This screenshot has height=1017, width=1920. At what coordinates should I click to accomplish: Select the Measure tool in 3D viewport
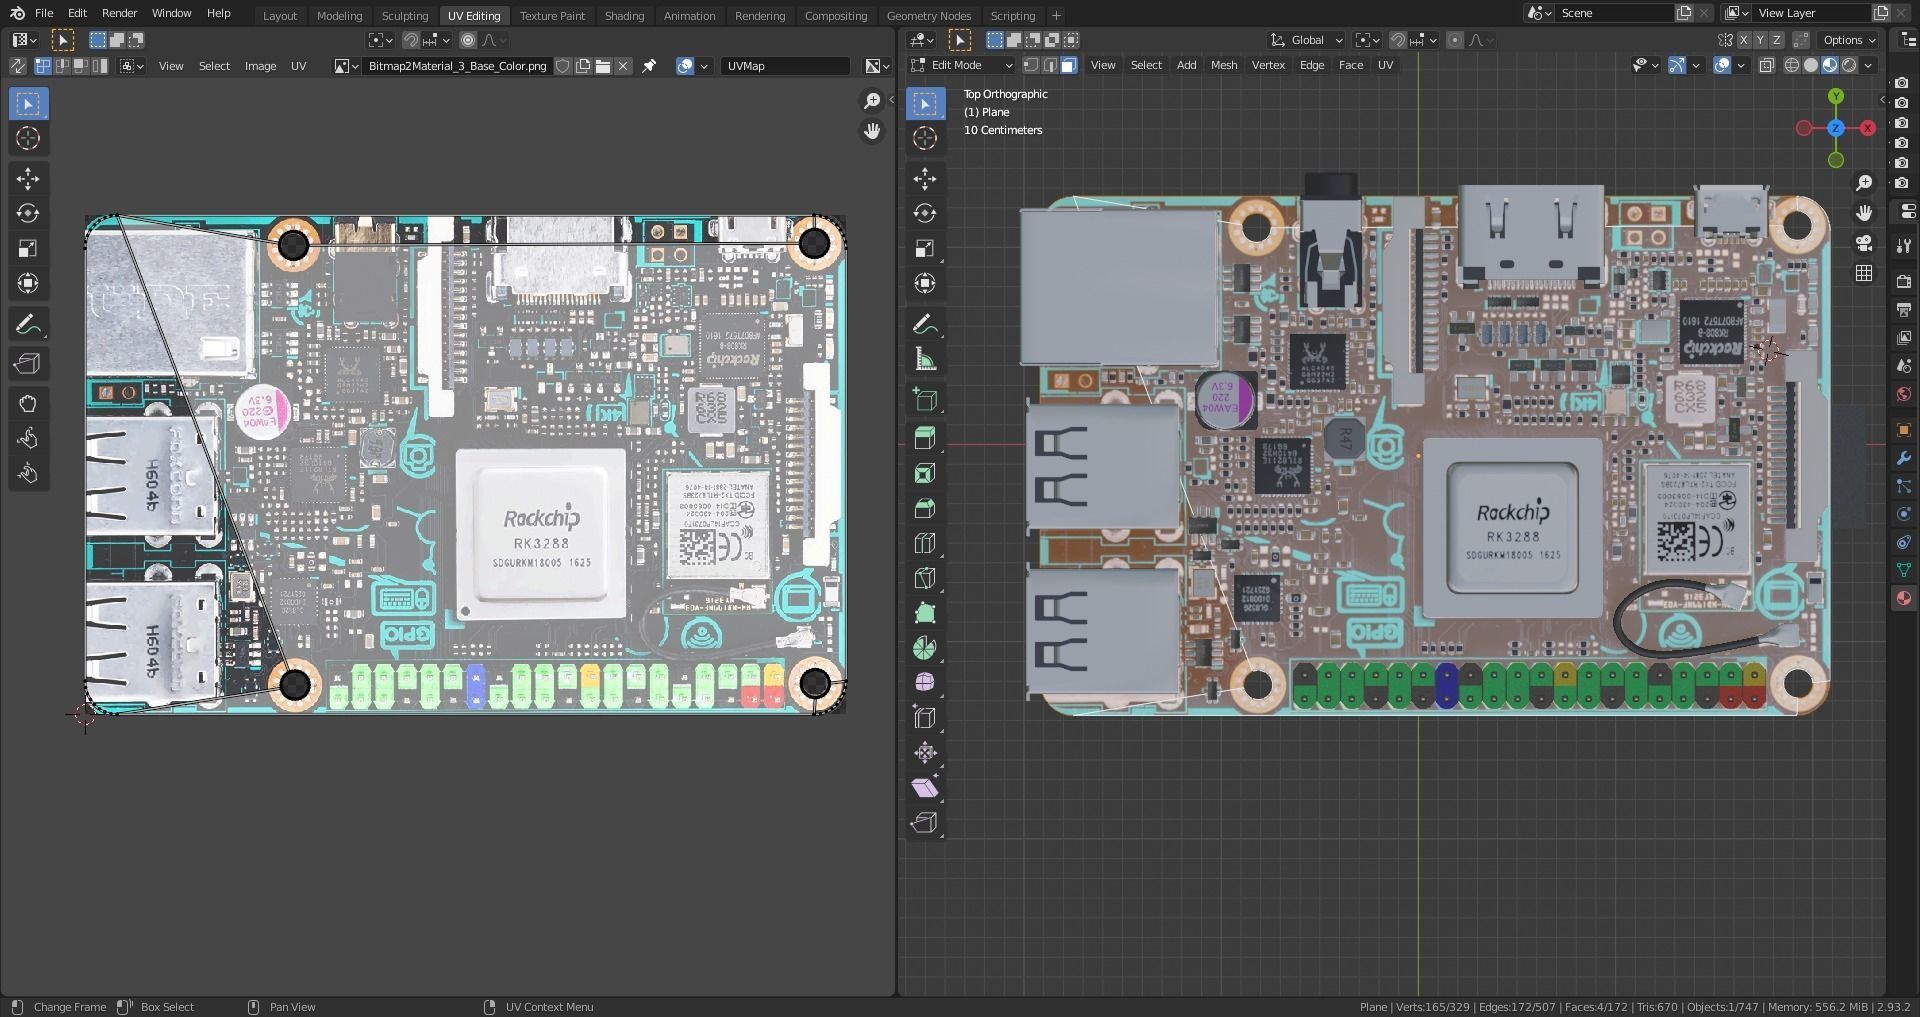click(x=925, y=360)
